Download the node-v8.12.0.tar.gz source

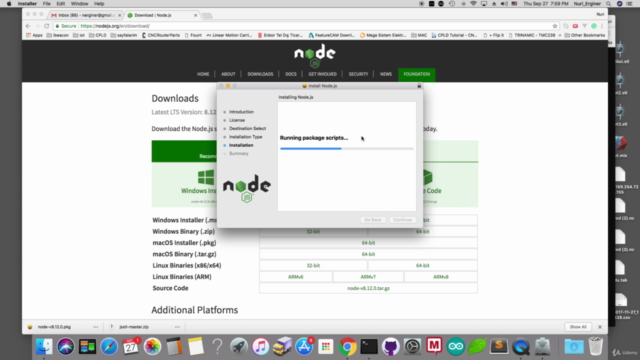pos(368,288)
